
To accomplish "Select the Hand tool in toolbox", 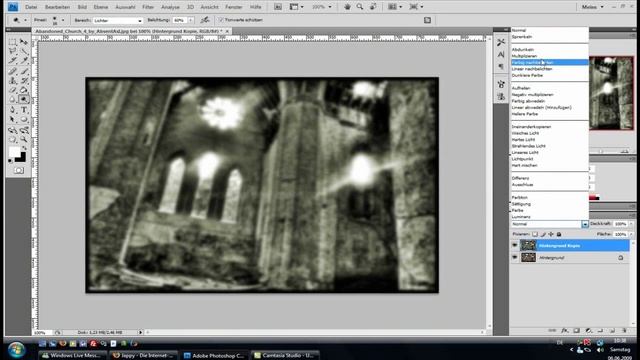I will click(12, 140).
